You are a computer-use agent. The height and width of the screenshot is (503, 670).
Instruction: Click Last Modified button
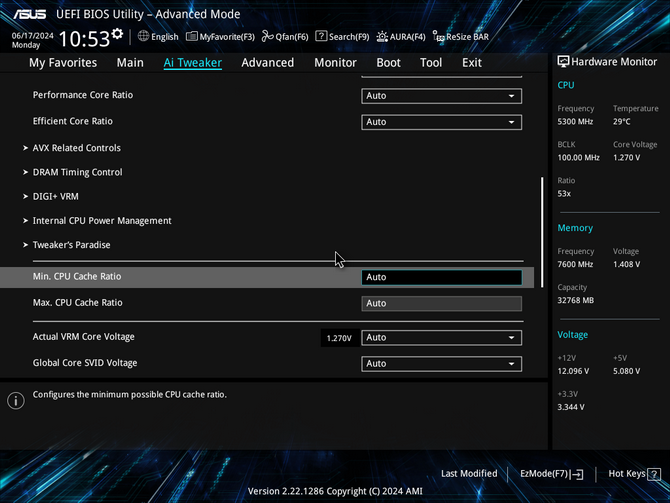469,474
